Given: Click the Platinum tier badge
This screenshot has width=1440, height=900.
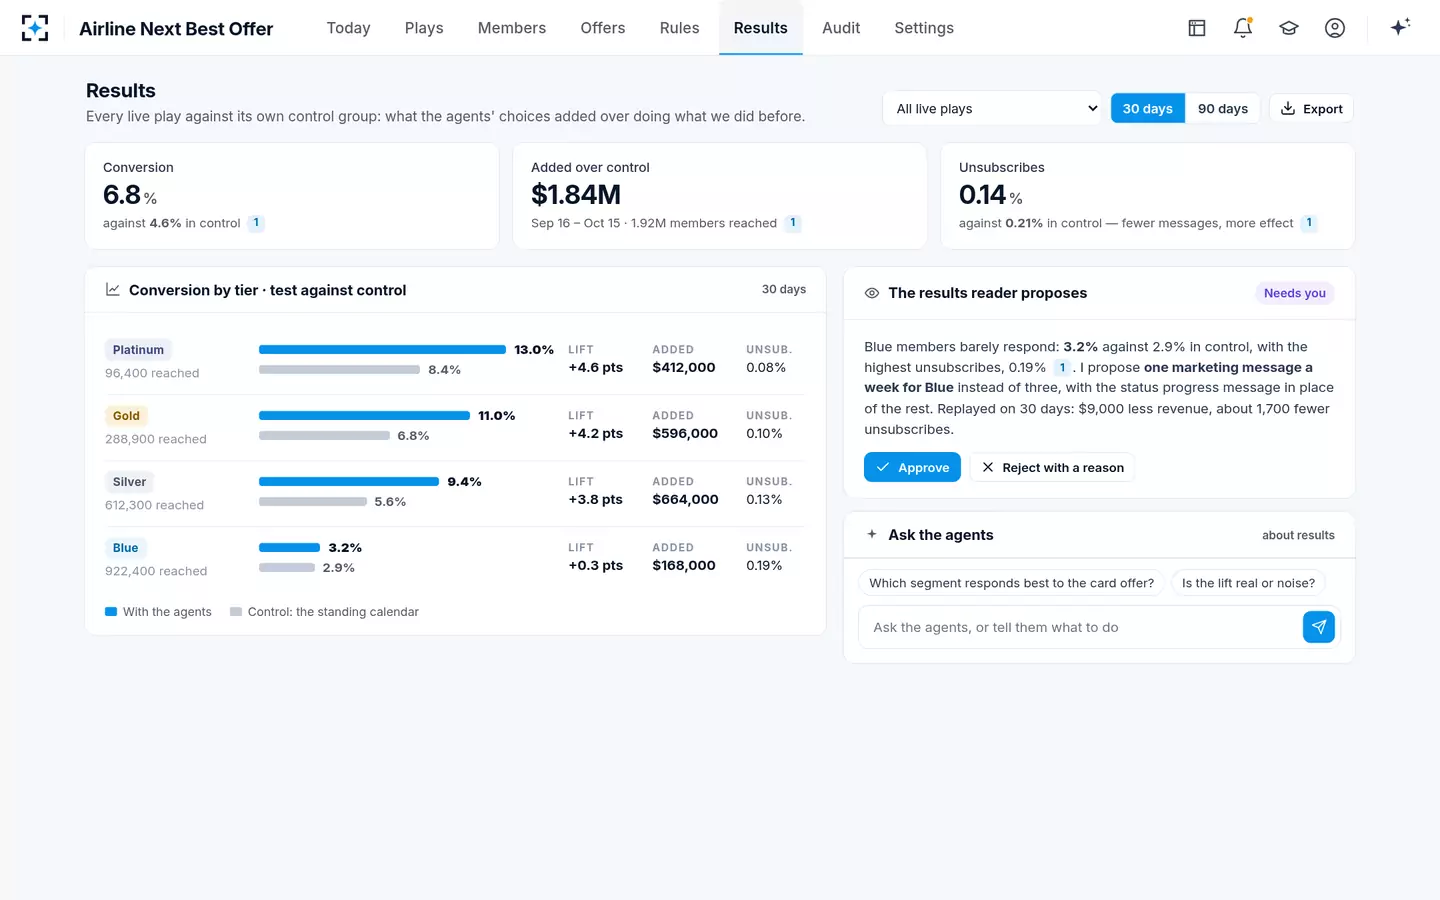Looking at the screenshot, I should [138, 350].
